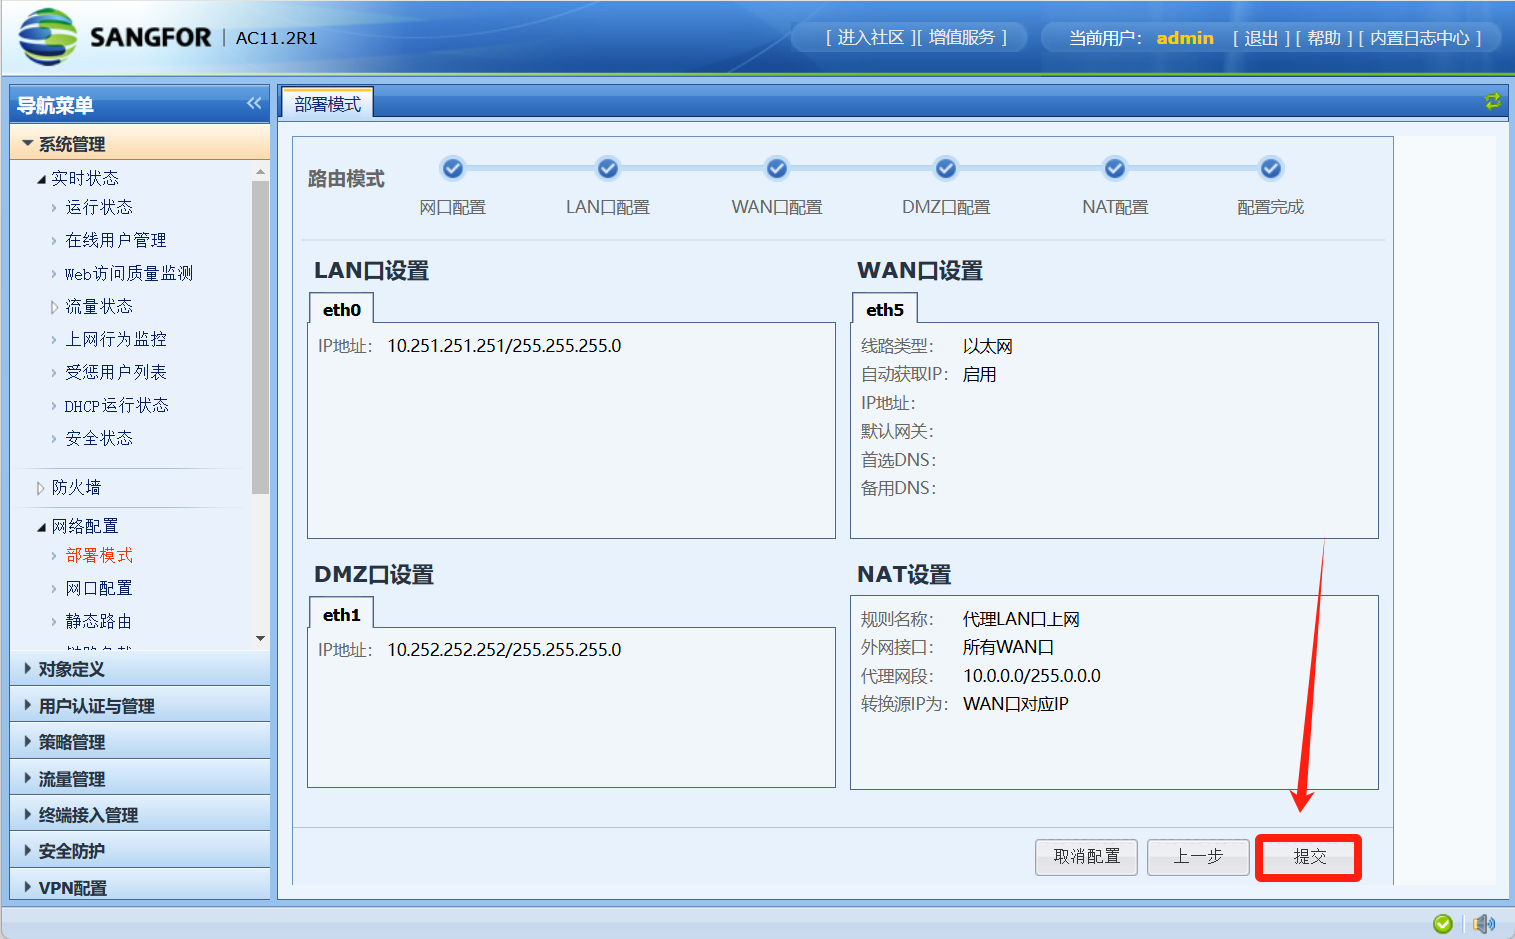The width and height of the screenshot is (1515, 939).
Task: Open the 退出 logout link
Action: pyautogui.click(x=1261, y=38)
